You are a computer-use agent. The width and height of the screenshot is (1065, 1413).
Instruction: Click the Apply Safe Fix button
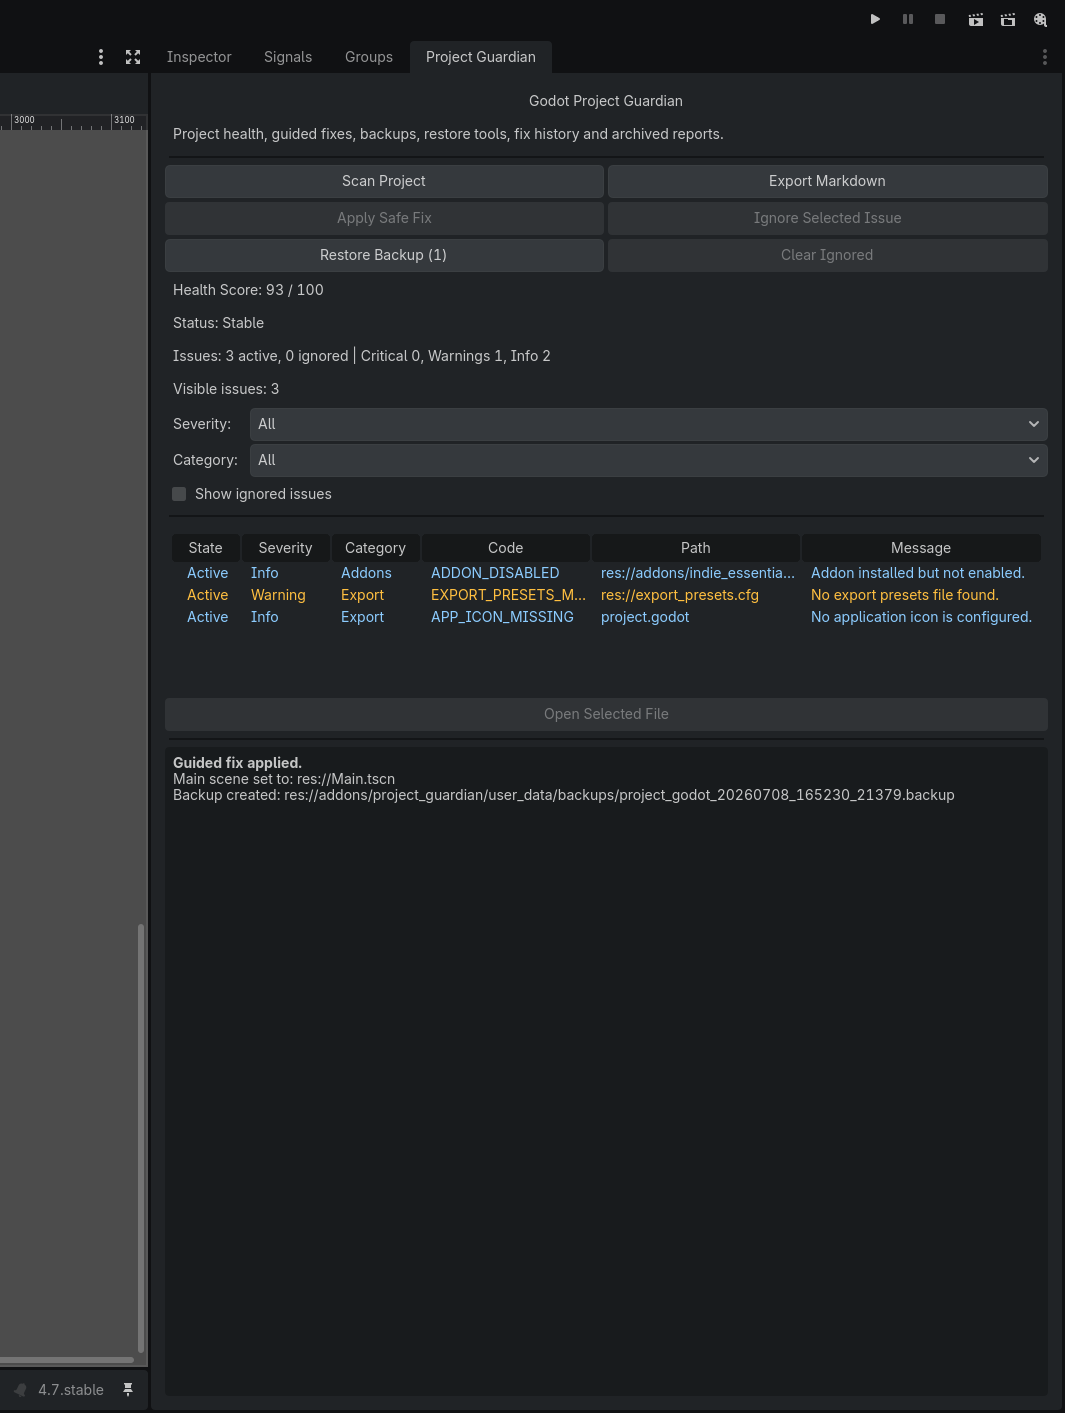[x=384, y=218]
